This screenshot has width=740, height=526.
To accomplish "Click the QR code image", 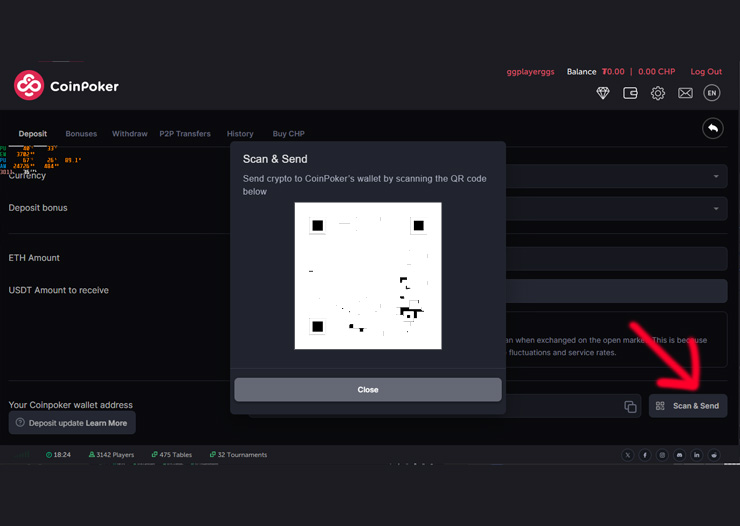I will 368,276.
